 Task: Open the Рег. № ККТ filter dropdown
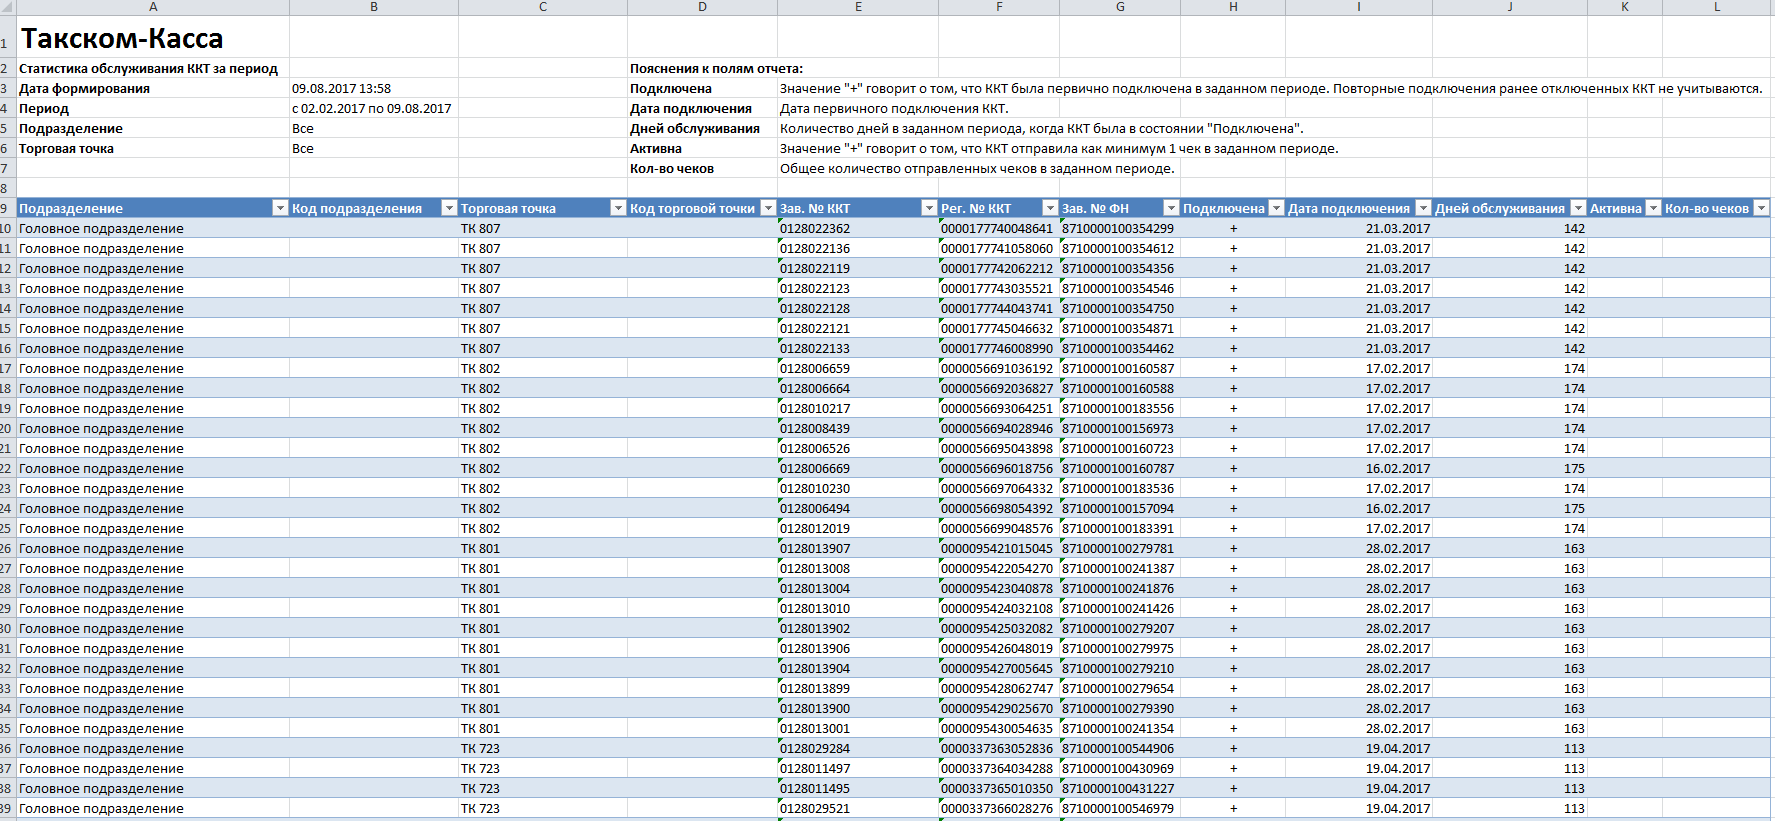pyautogui.click(x=1050, y=208)
